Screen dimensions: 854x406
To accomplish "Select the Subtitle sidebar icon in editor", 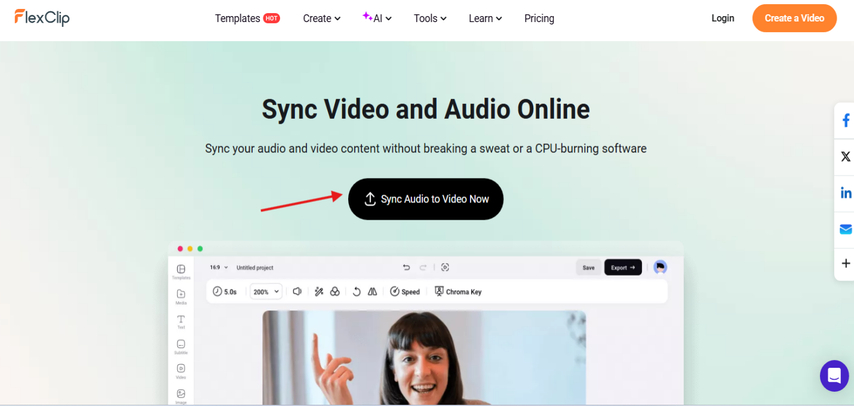I will coord(181,347).
